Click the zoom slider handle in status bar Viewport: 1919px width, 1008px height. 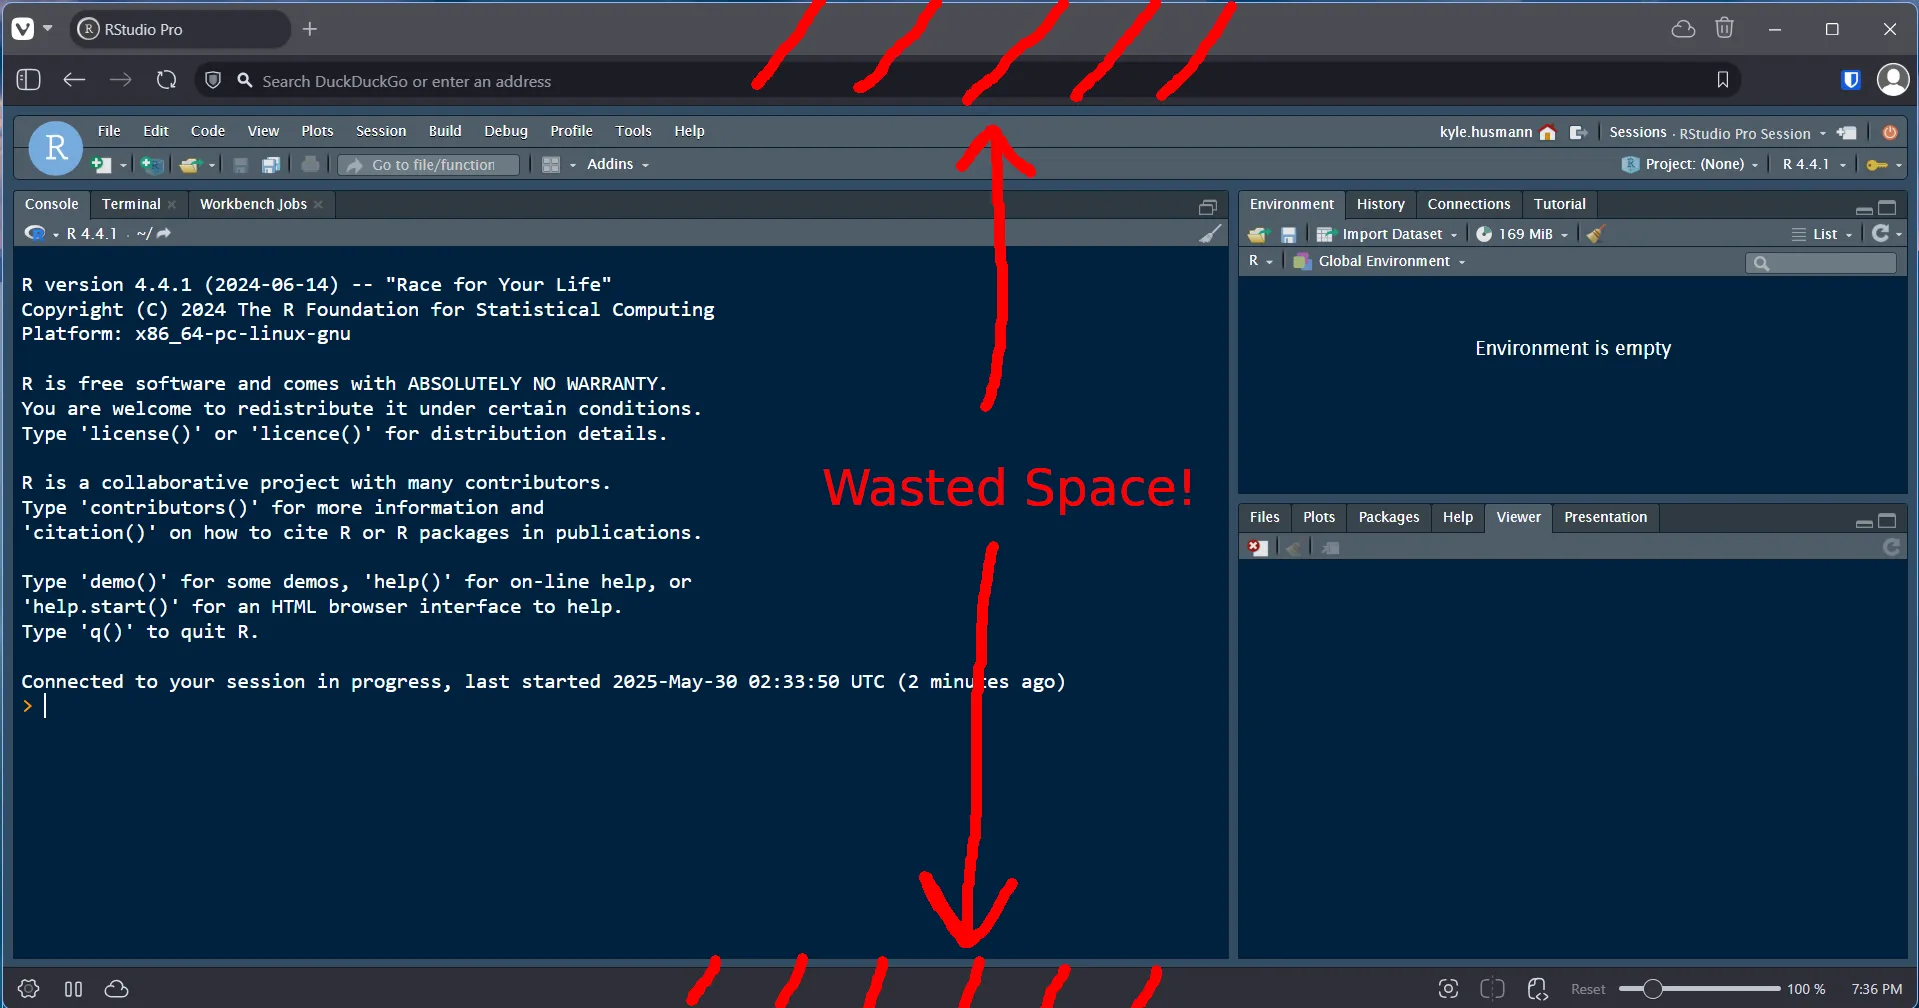(1652, 989)
